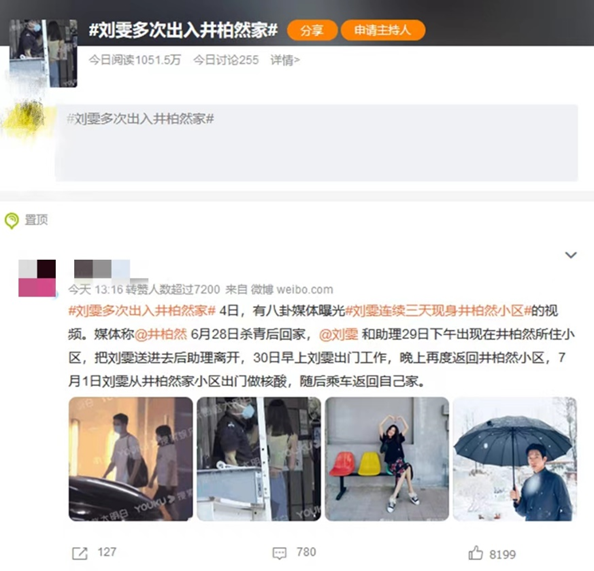Image resolution: width=594 pixels, height=571 pixels.
Task: Click inside the topic post input box
Action: 316,143
